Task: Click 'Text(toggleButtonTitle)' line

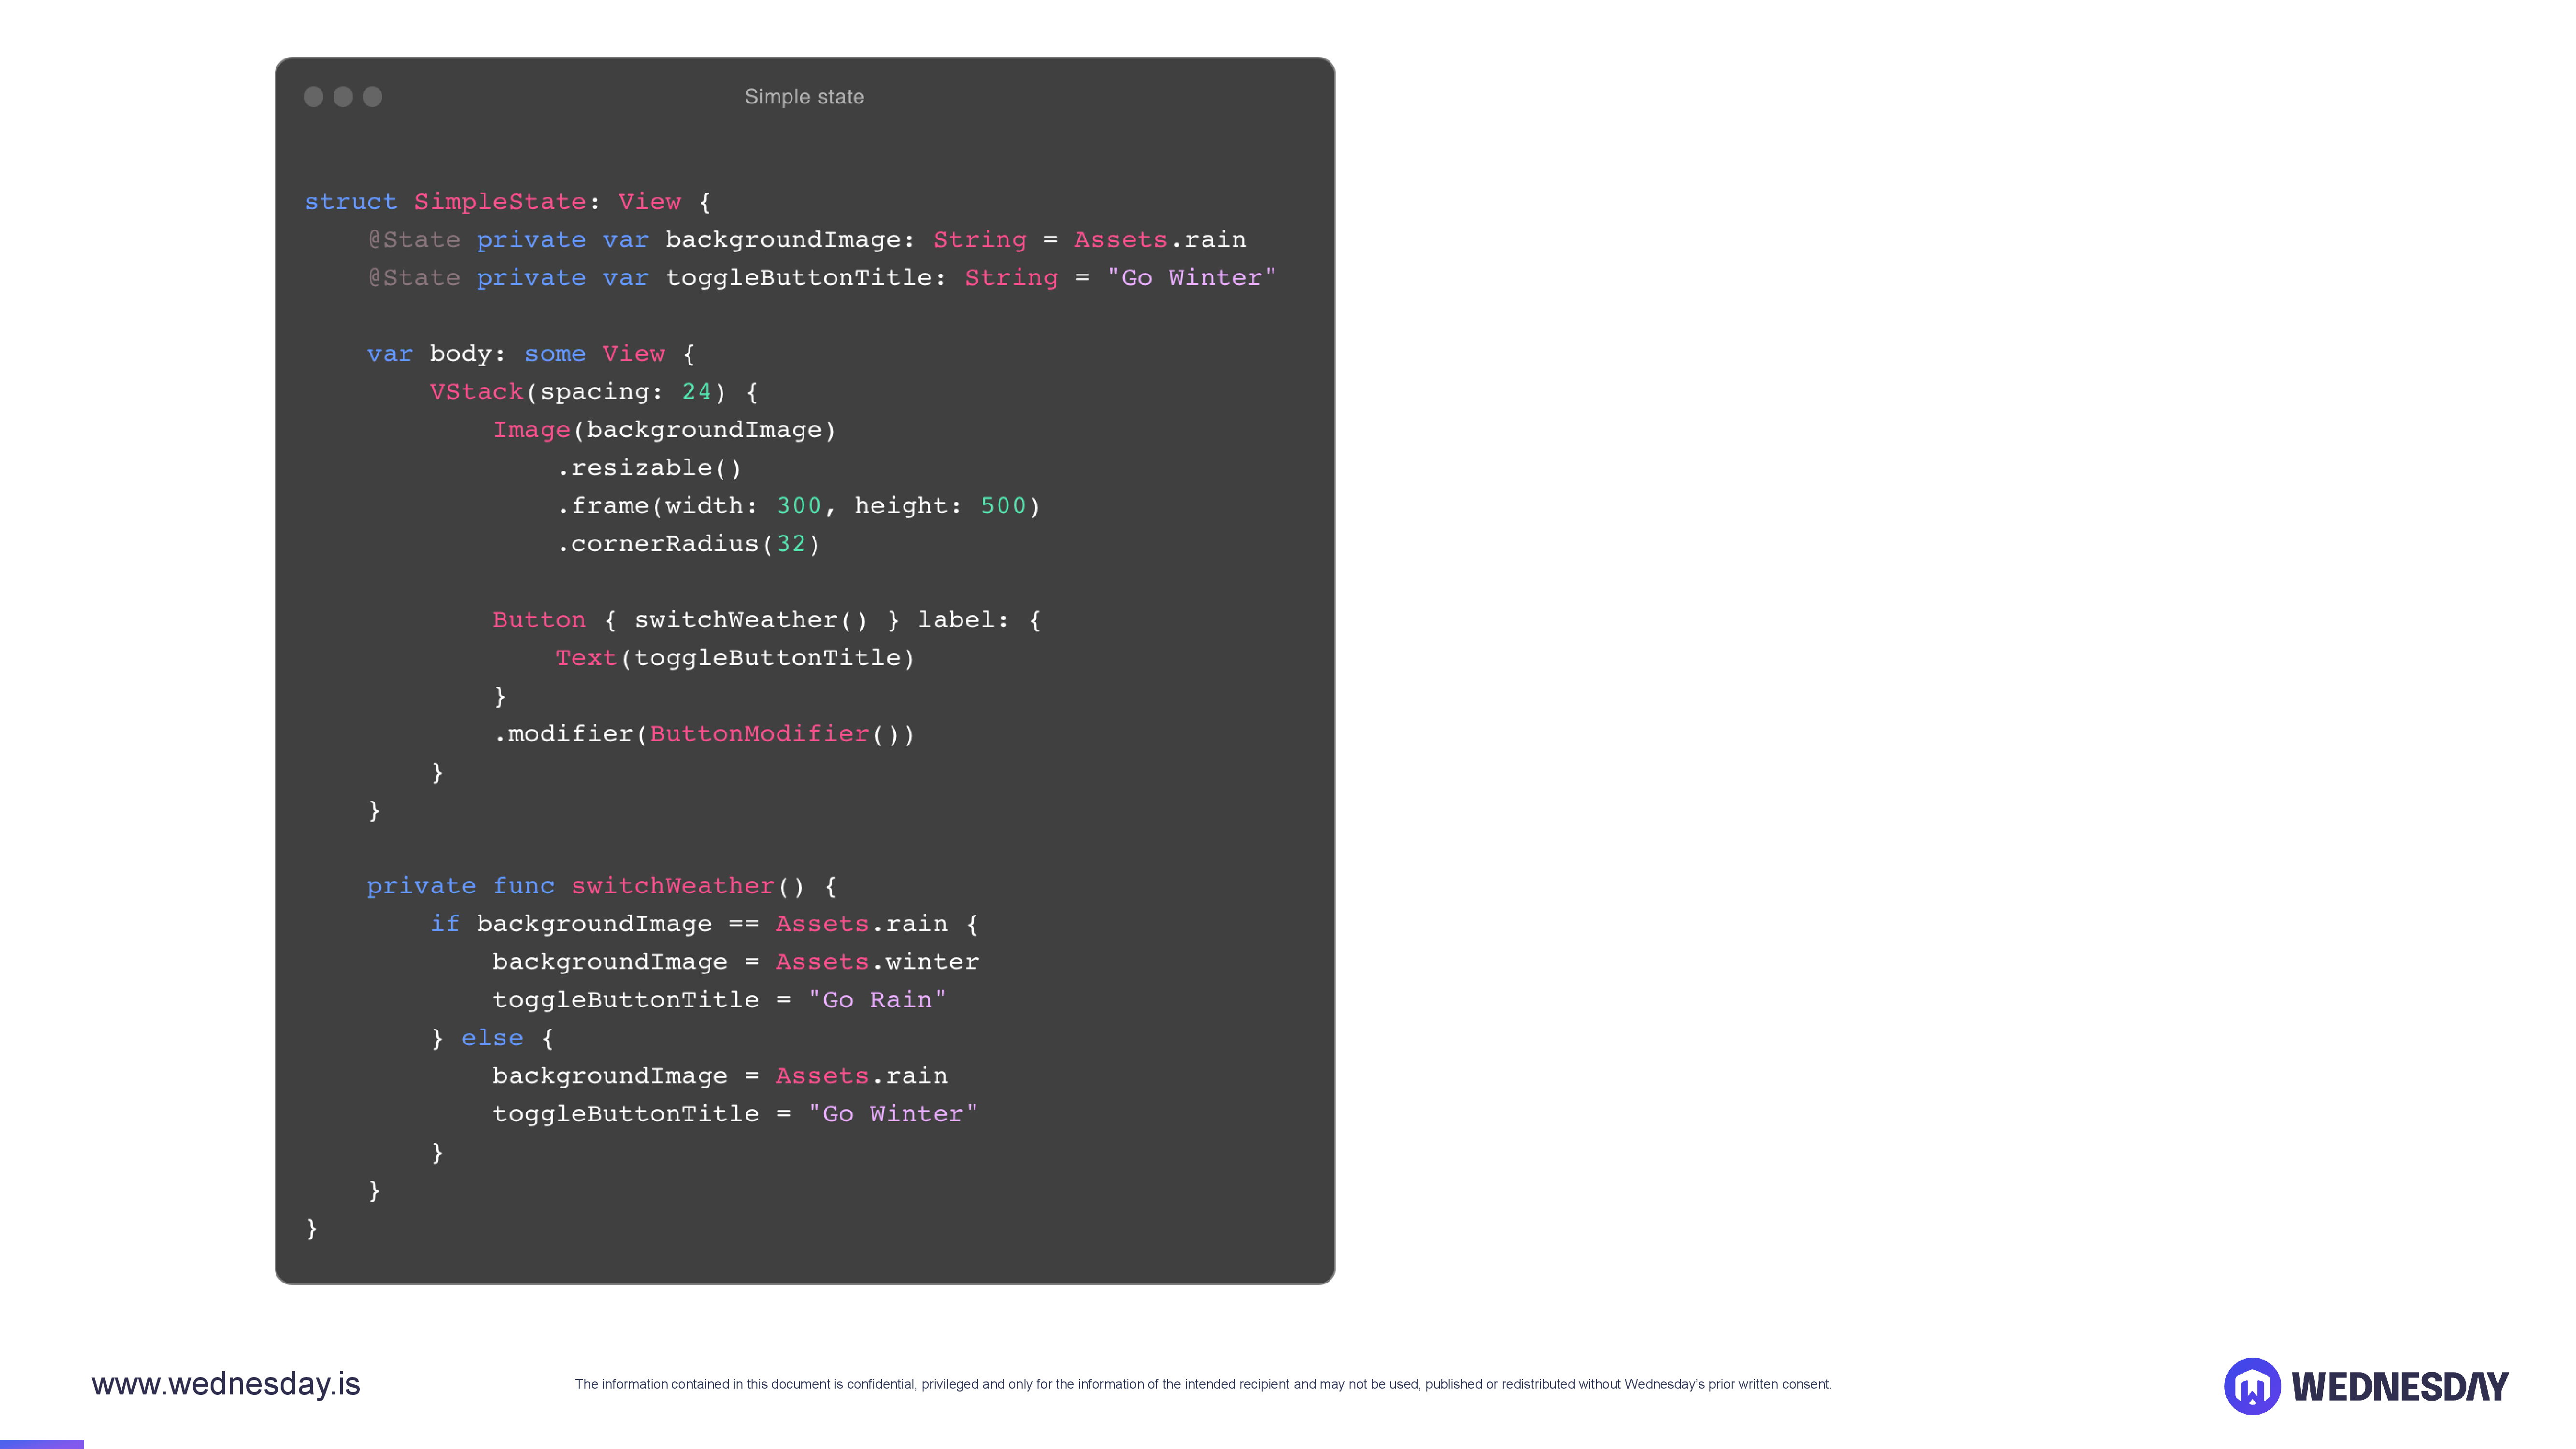Action: pyautogui.click(x=735, y=658)
